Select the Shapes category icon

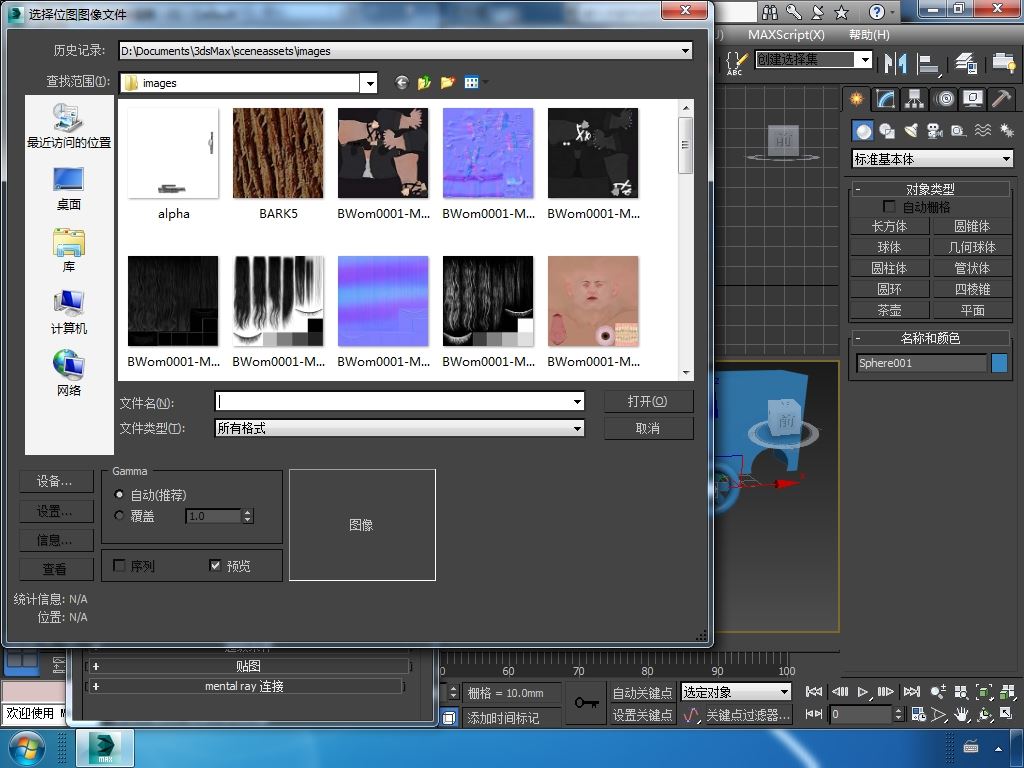tap(887, 131)
